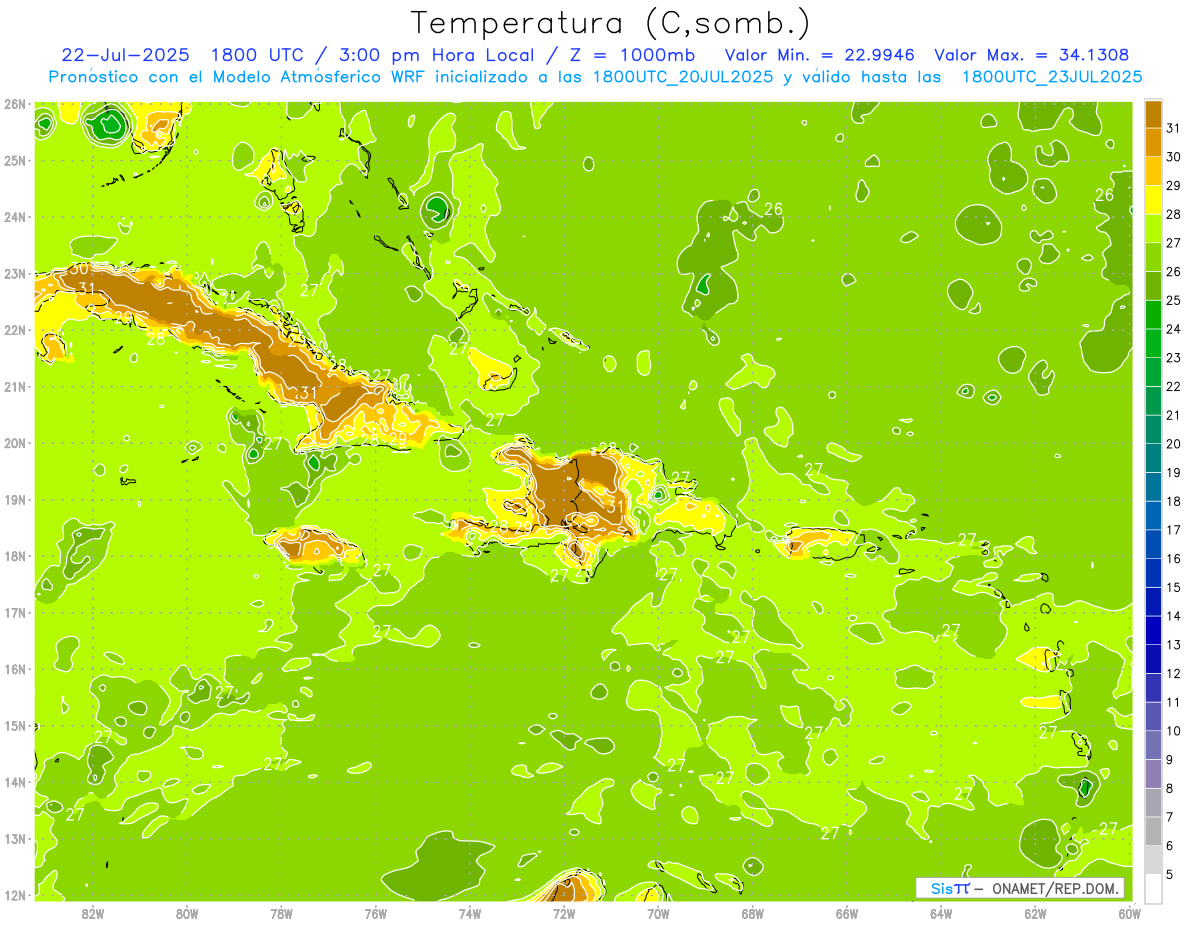Click the "17N" latitude axis label

(15, 612)
